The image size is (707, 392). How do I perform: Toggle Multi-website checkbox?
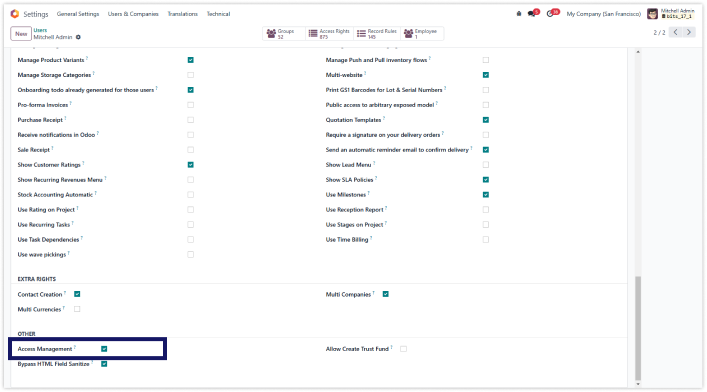click(486, 75)
